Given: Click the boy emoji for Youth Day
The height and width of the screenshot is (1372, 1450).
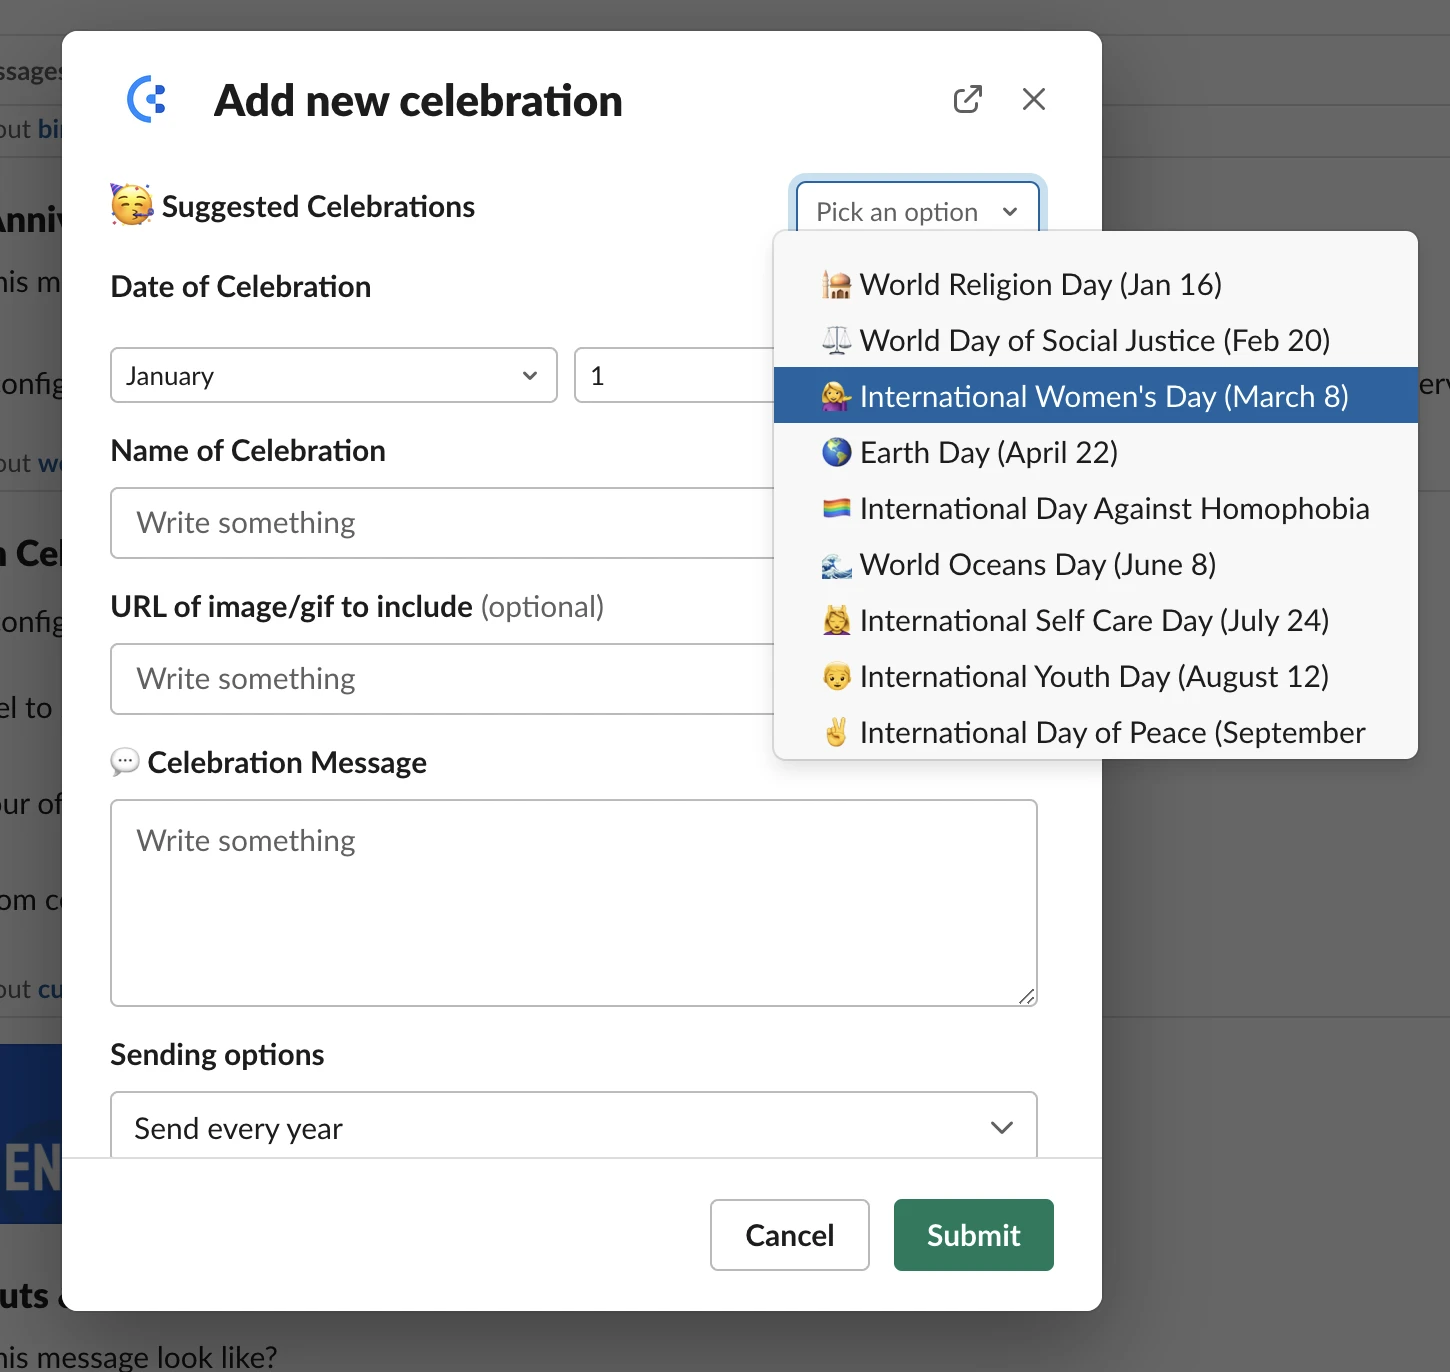Looking at the screenshot, I should click(837, 677).
